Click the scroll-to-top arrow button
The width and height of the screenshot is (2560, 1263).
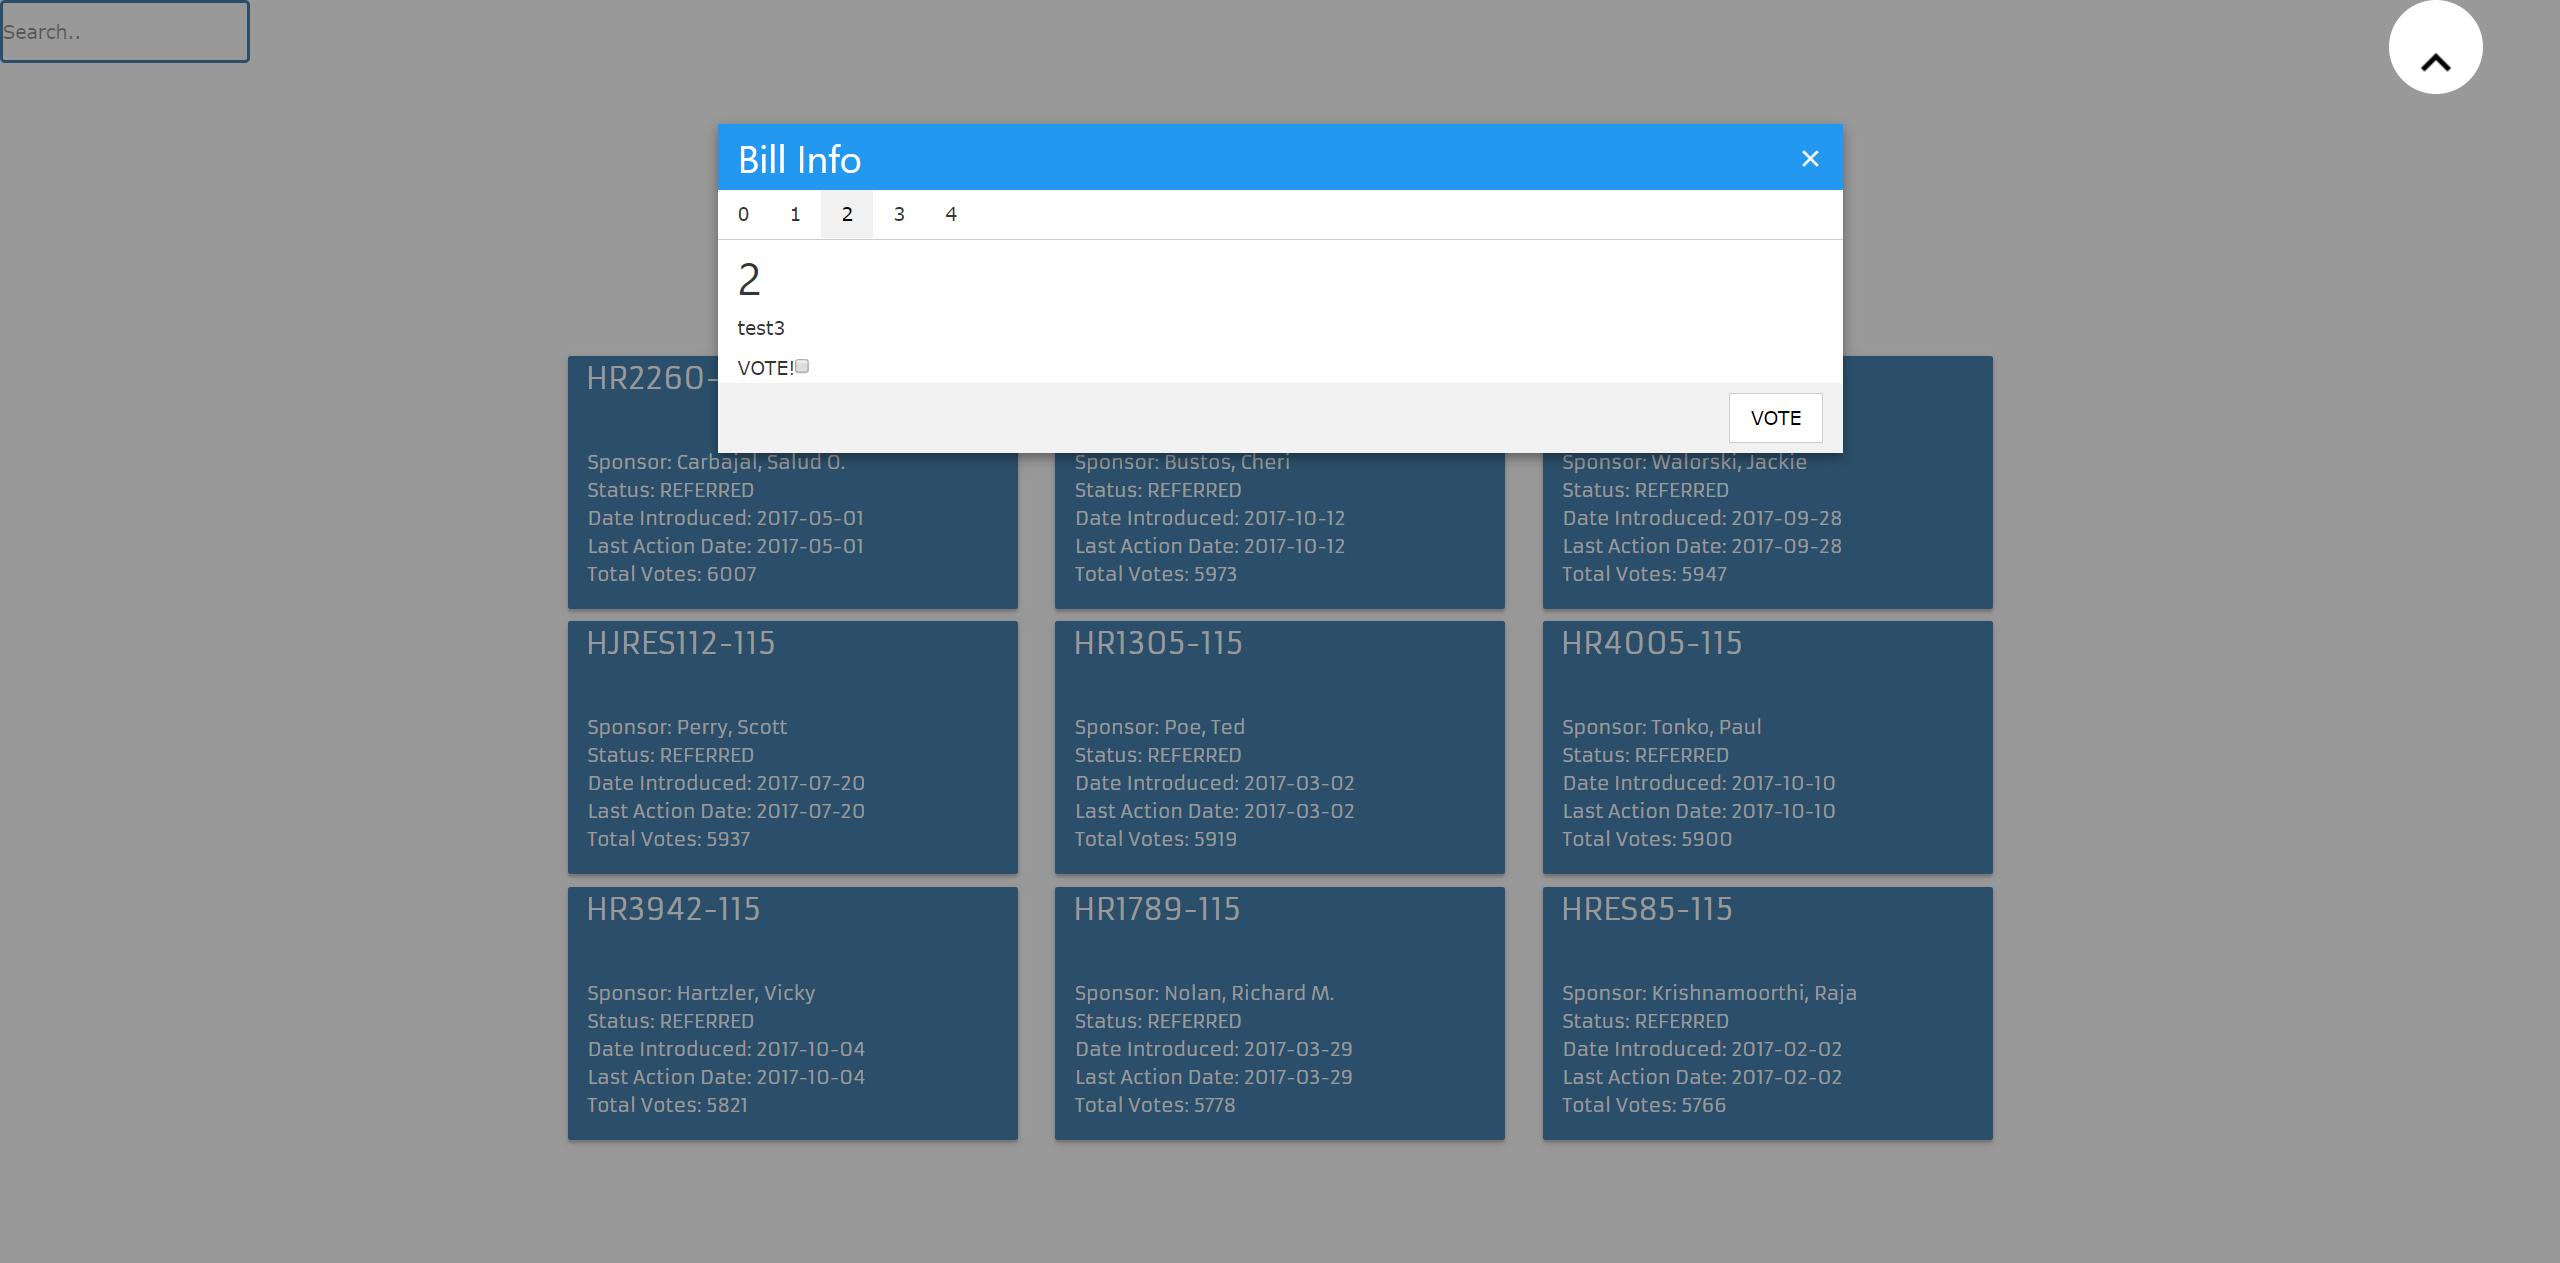click(x=2435, y=48)
